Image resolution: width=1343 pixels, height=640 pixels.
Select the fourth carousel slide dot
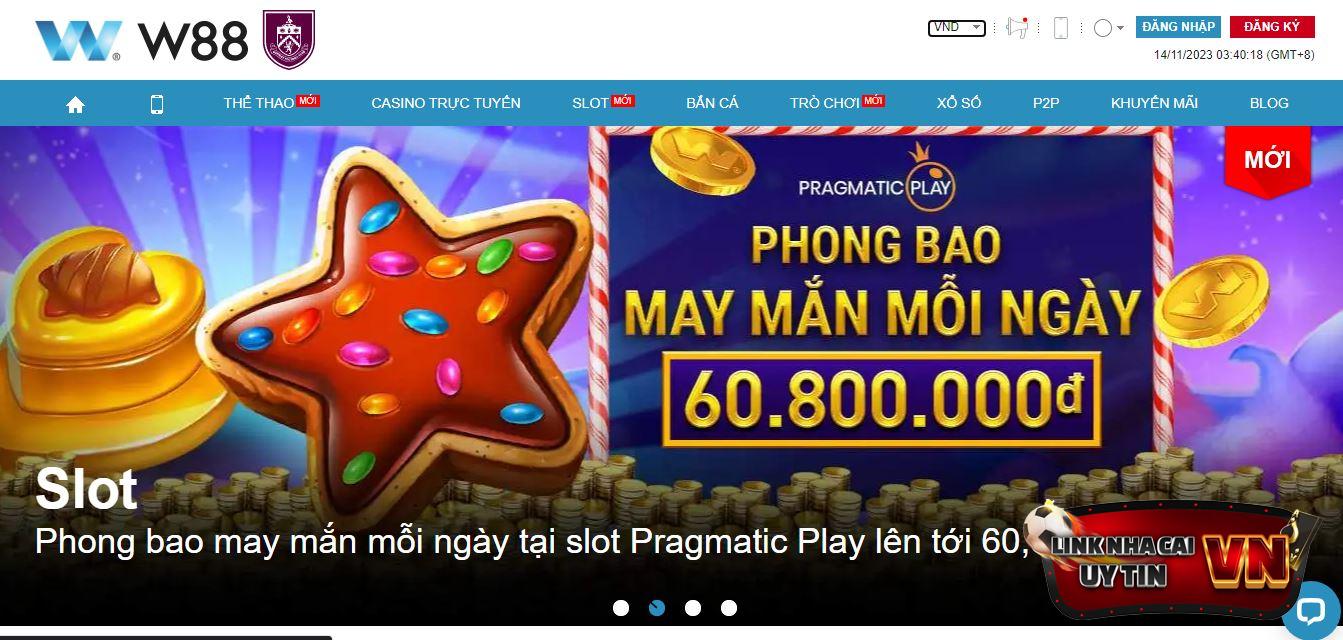729,608
